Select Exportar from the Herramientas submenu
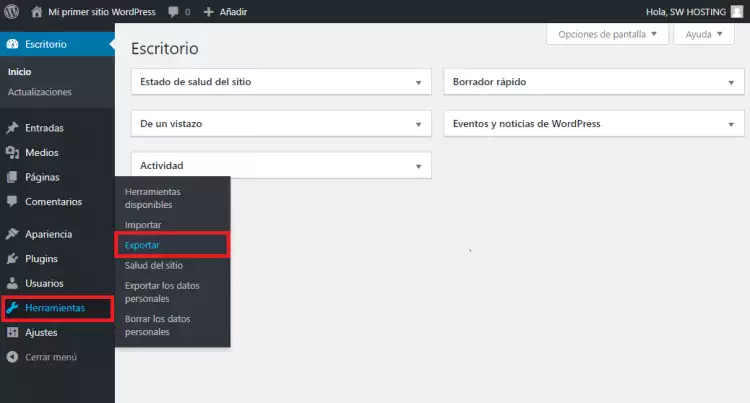 [142, 245]
